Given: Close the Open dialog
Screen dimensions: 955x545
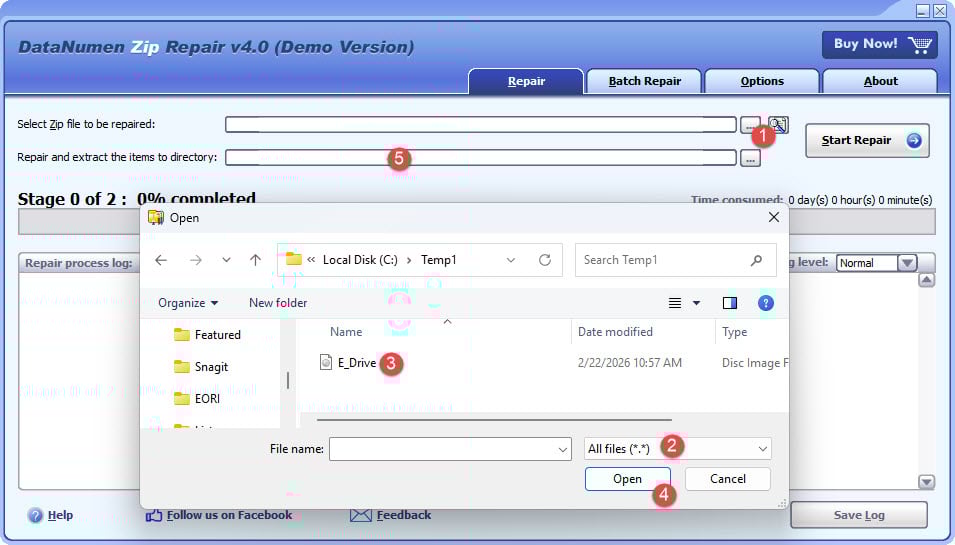Looking at the screenshot, I should point(774,217).
